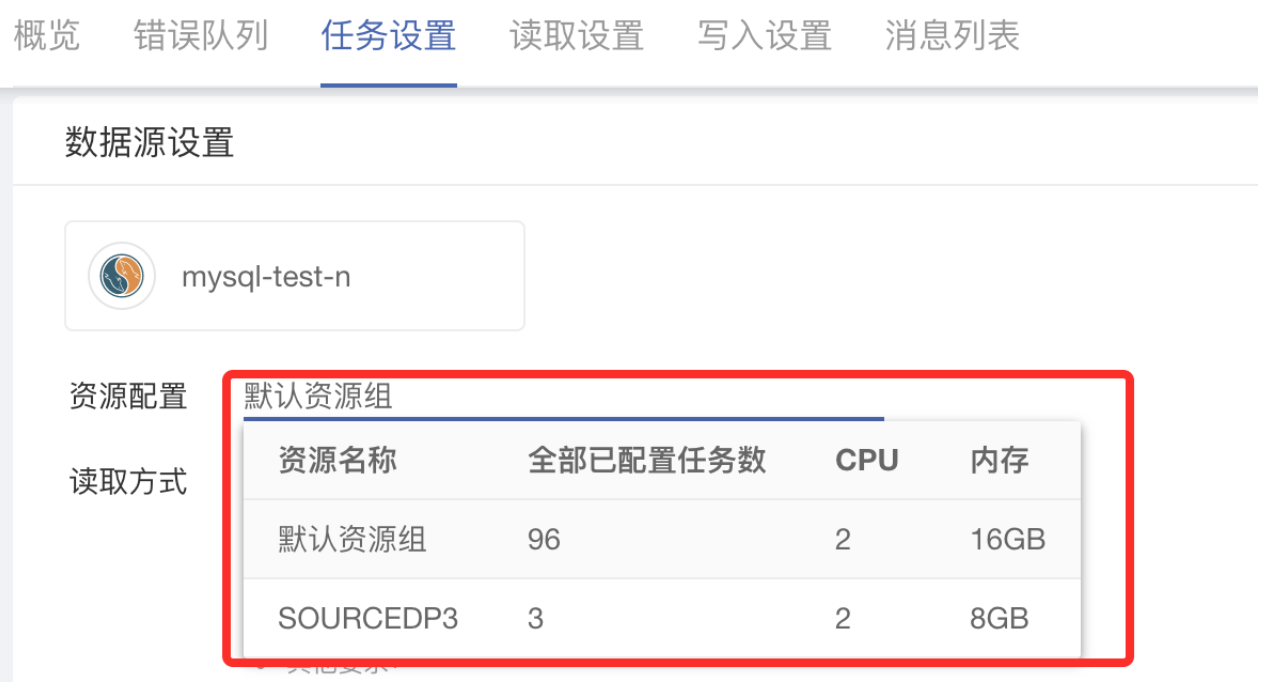Screen dimensions: 1262x694
Task: Click the 全部已配置任务数 column header
Action: point(646,460)
